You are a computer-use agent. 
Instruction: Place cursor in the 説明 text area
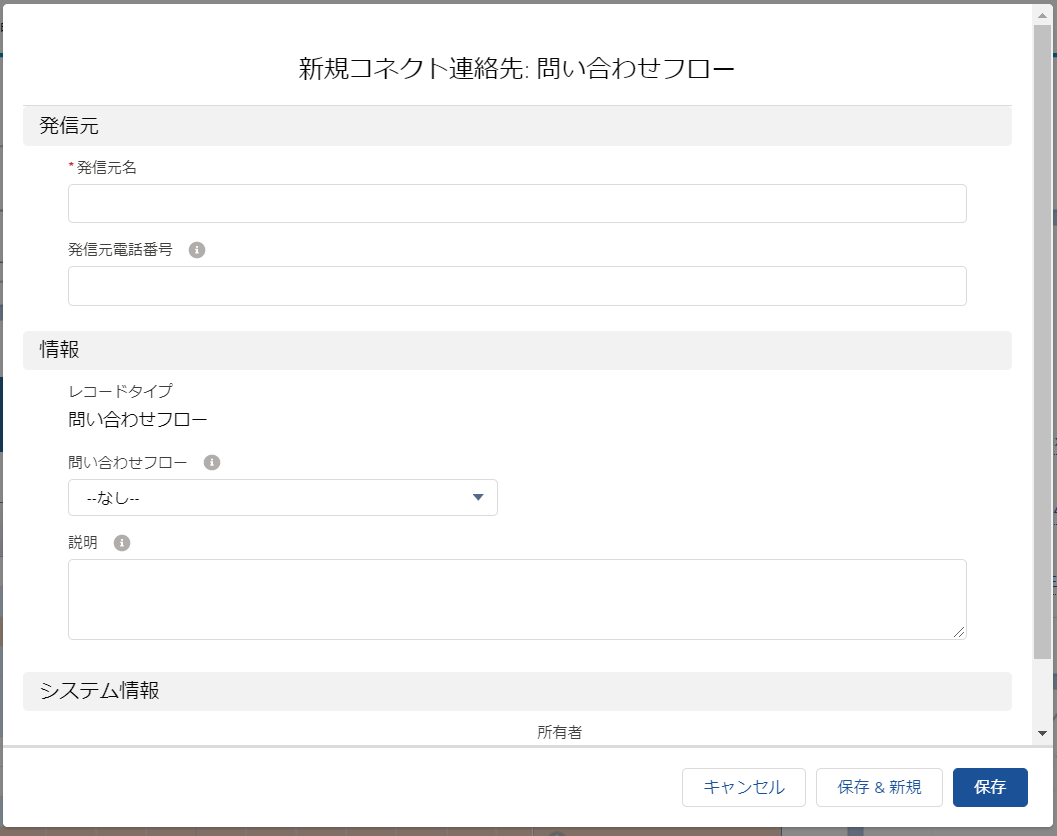pos(517,599)
